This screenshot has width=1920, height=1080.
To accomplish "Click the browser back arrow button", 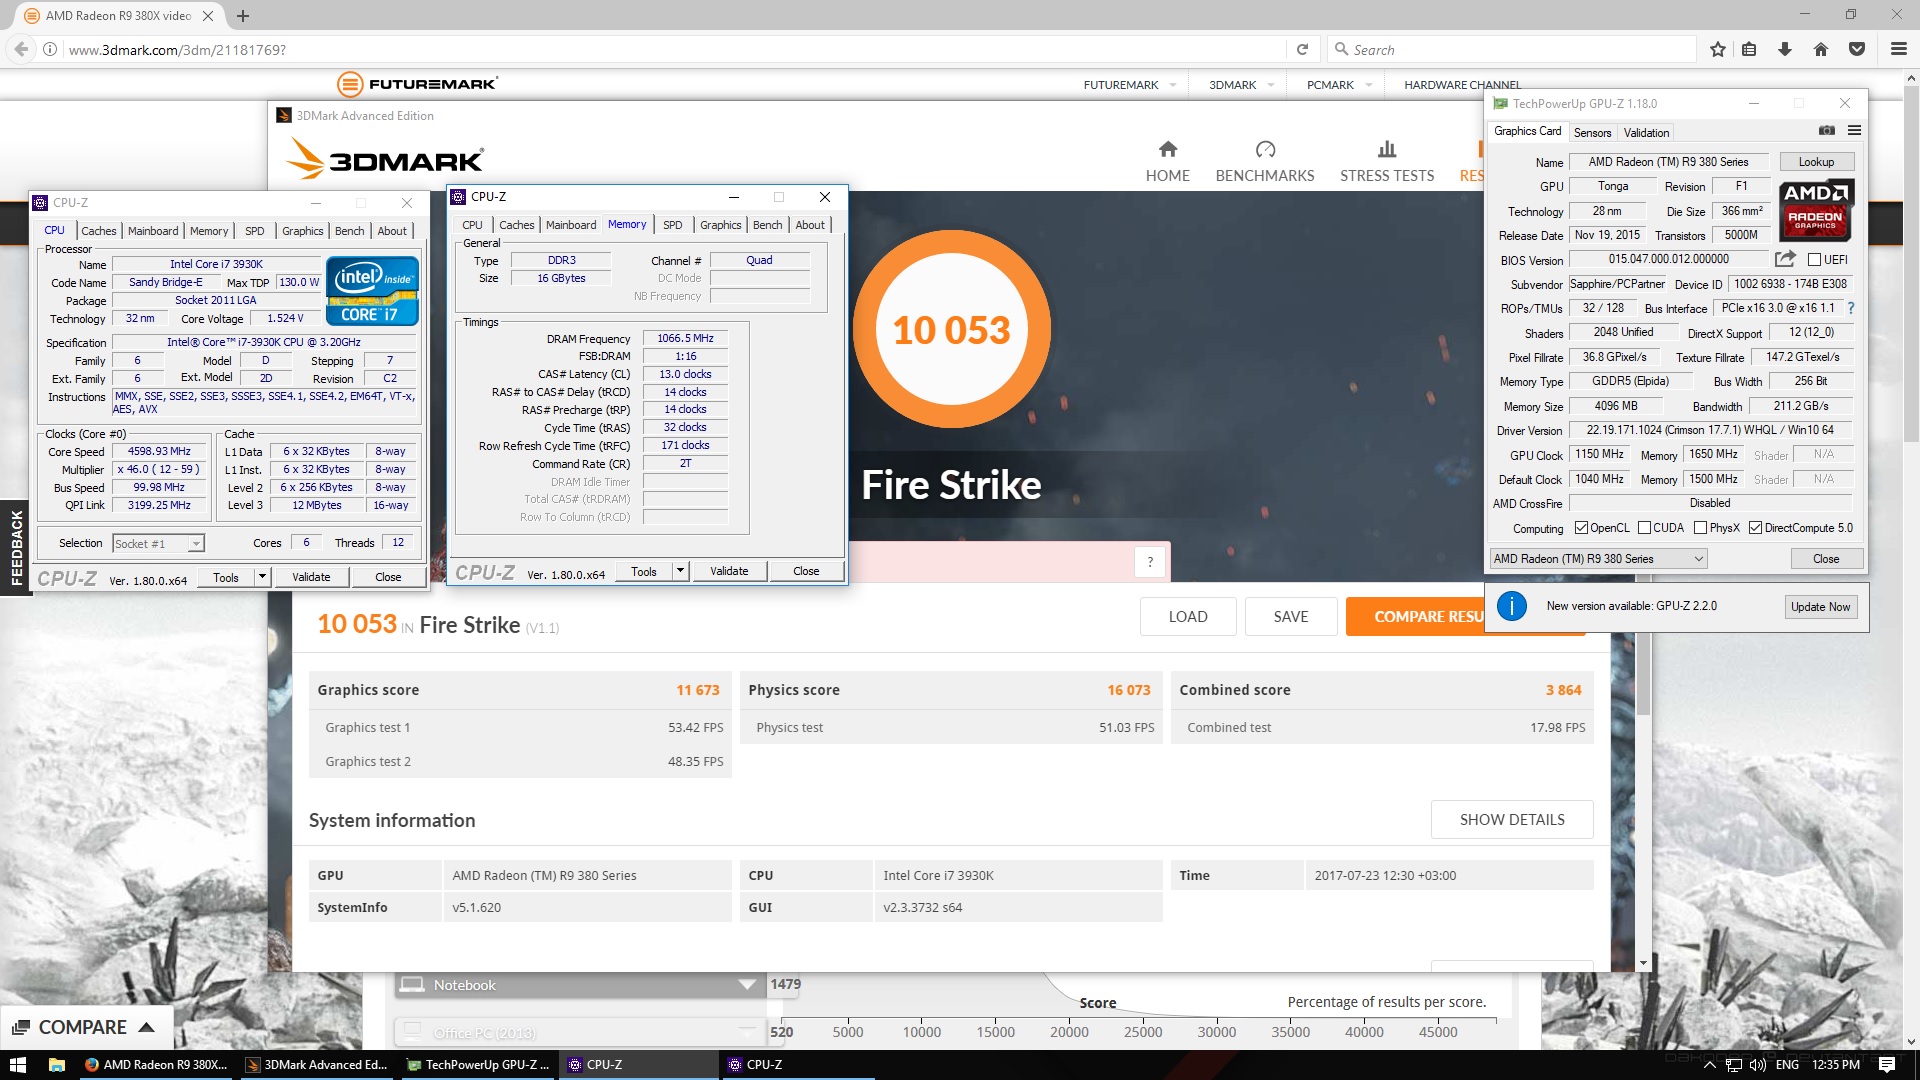I will (x=20, y=49).
